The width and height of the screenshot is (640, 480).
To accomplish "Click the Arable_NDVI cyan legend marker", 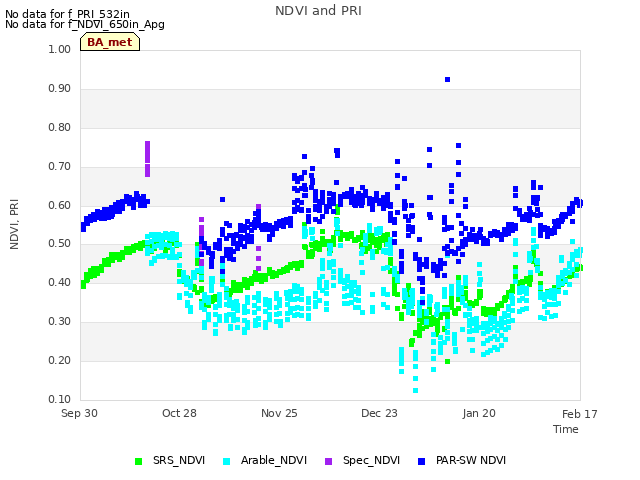I will [227, 461].
